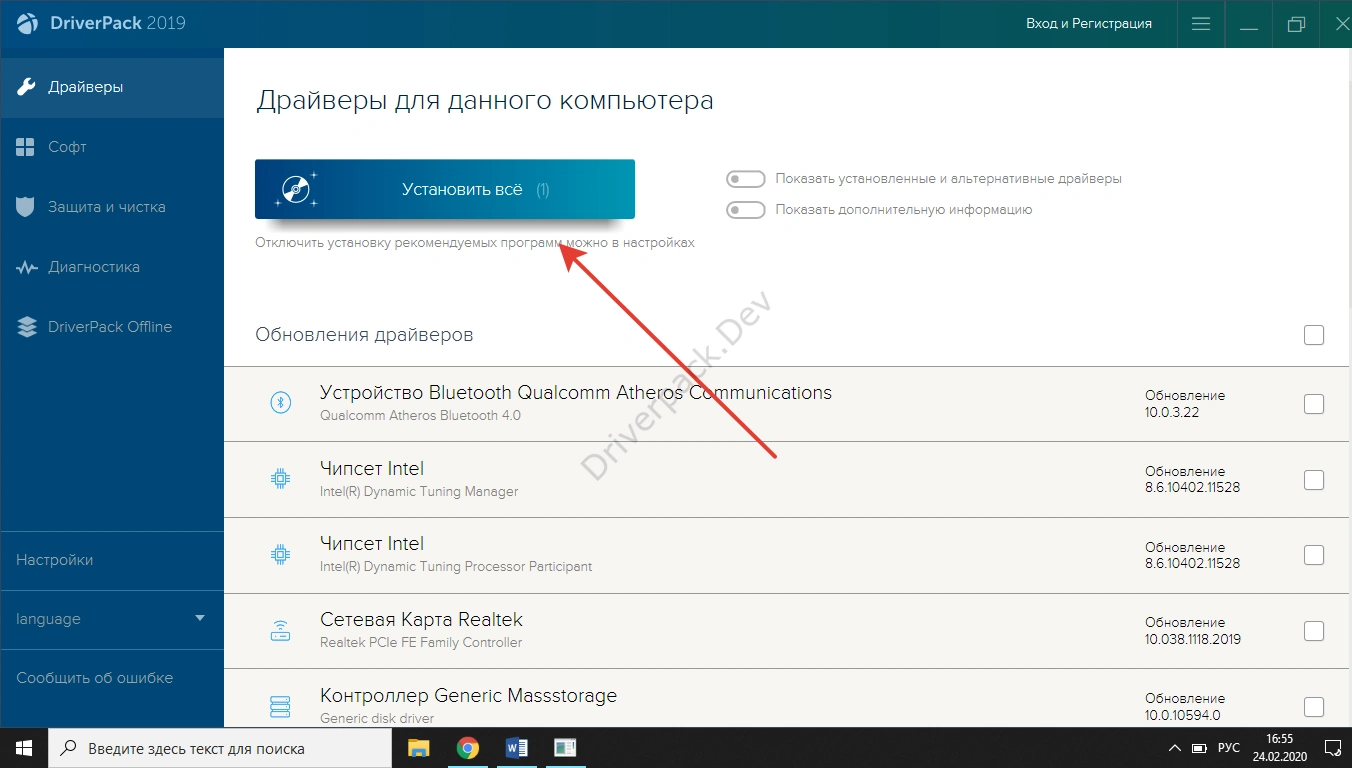Switch to Microsoft Word on the taskbar
This screenshot has height=768, width=1352.
coord(516,748)
